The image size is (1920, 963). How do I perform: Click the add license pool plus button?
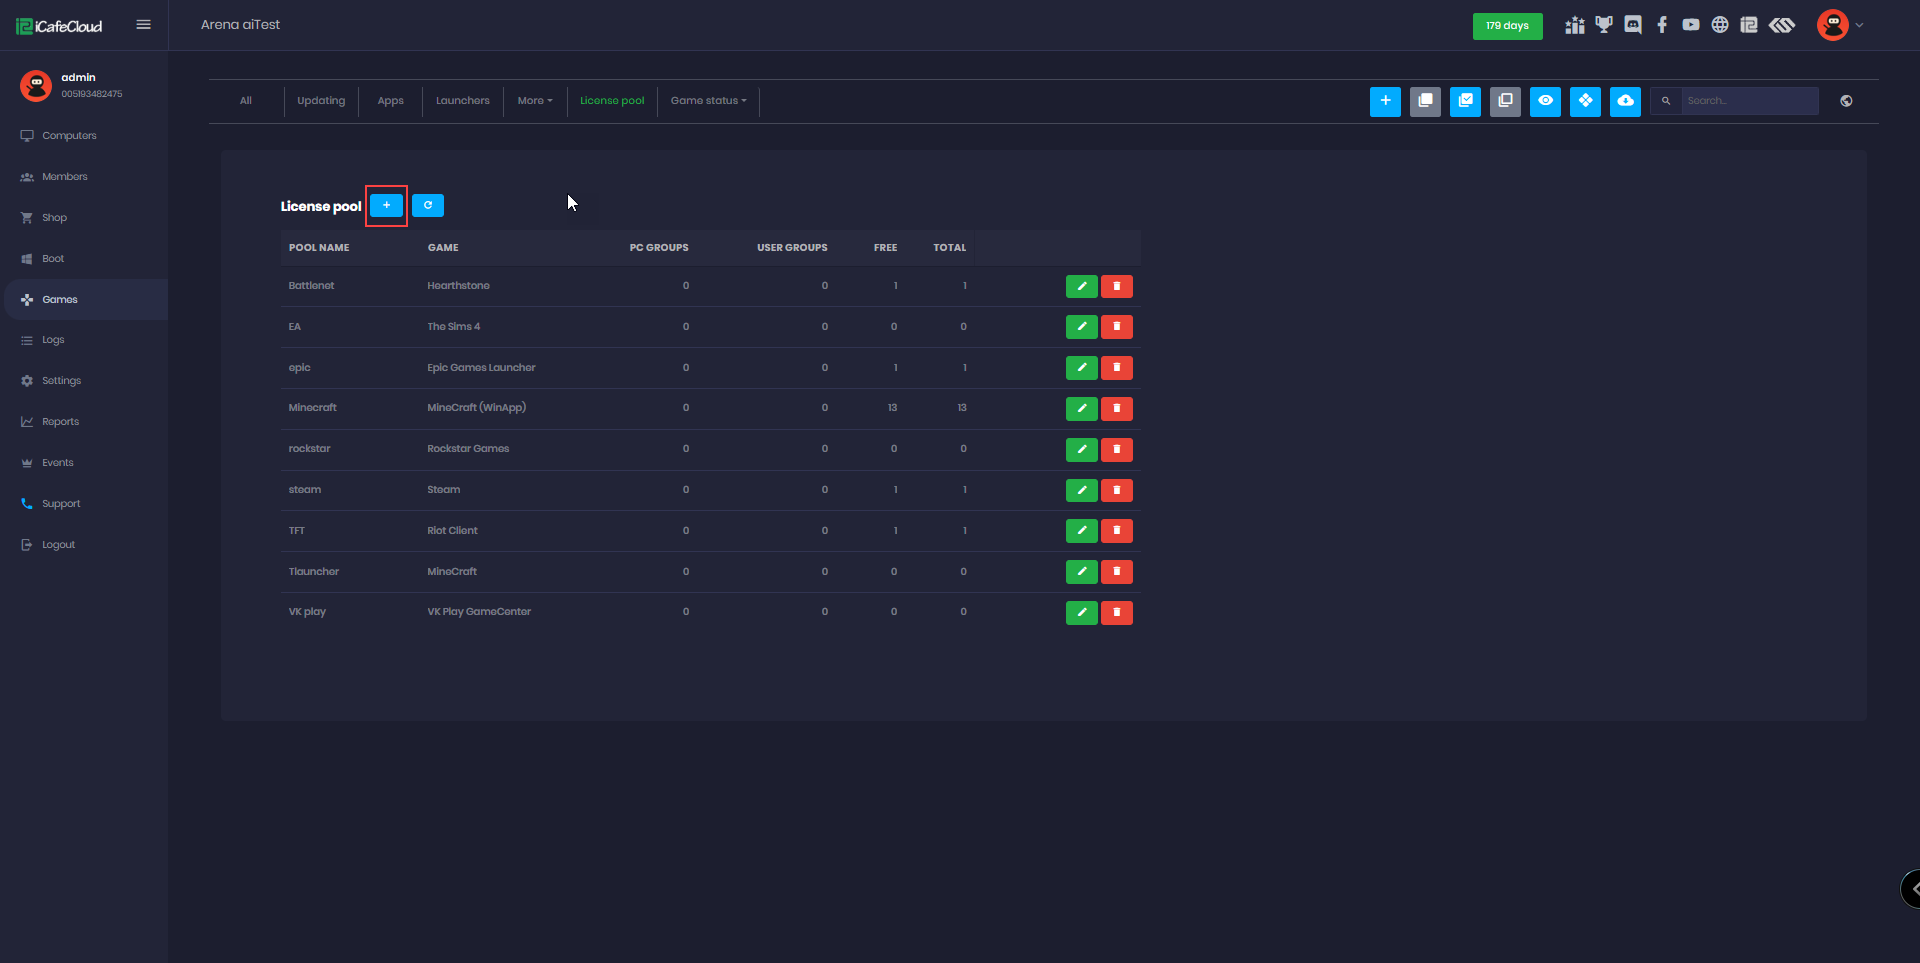pyautogui.click(x=386, y=205)
